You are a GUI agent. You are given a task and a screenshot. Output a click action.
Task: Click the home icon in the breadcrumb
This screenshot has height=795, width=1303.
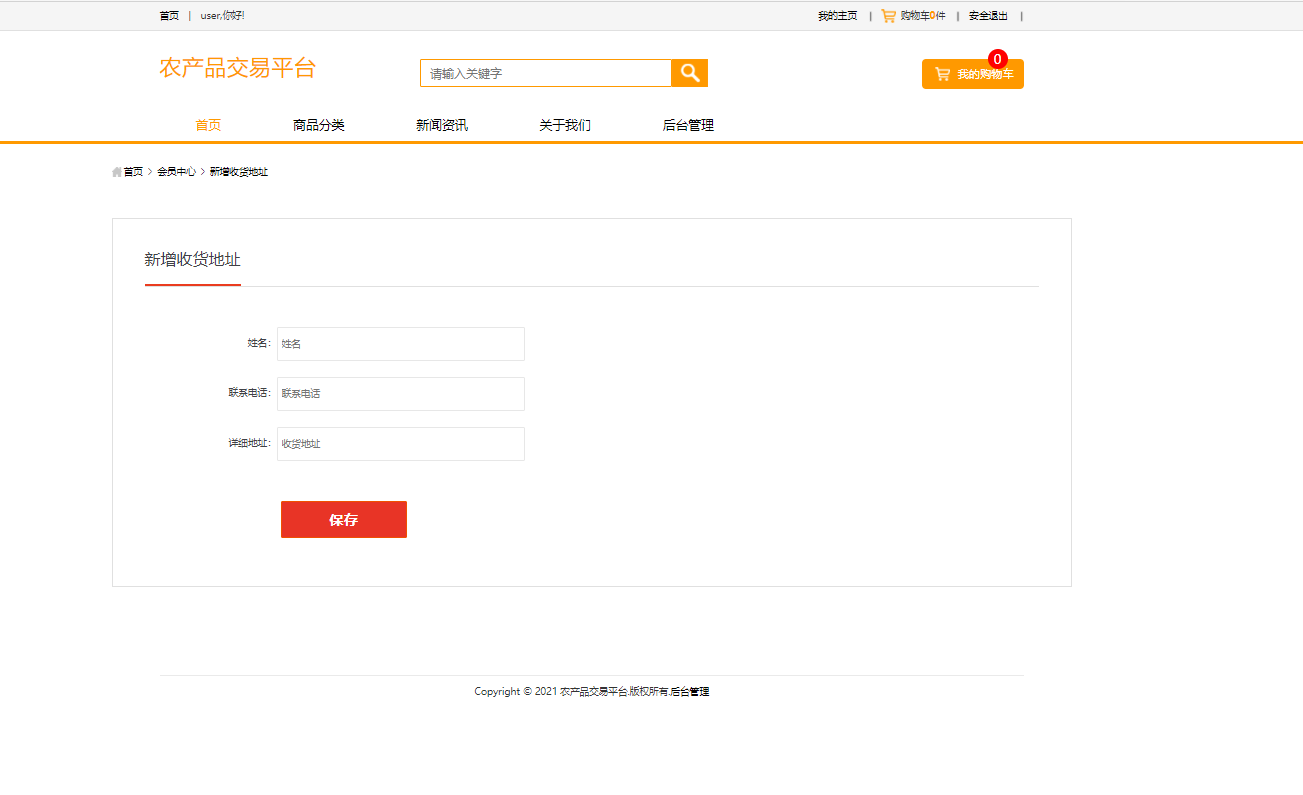coord(116,172)
